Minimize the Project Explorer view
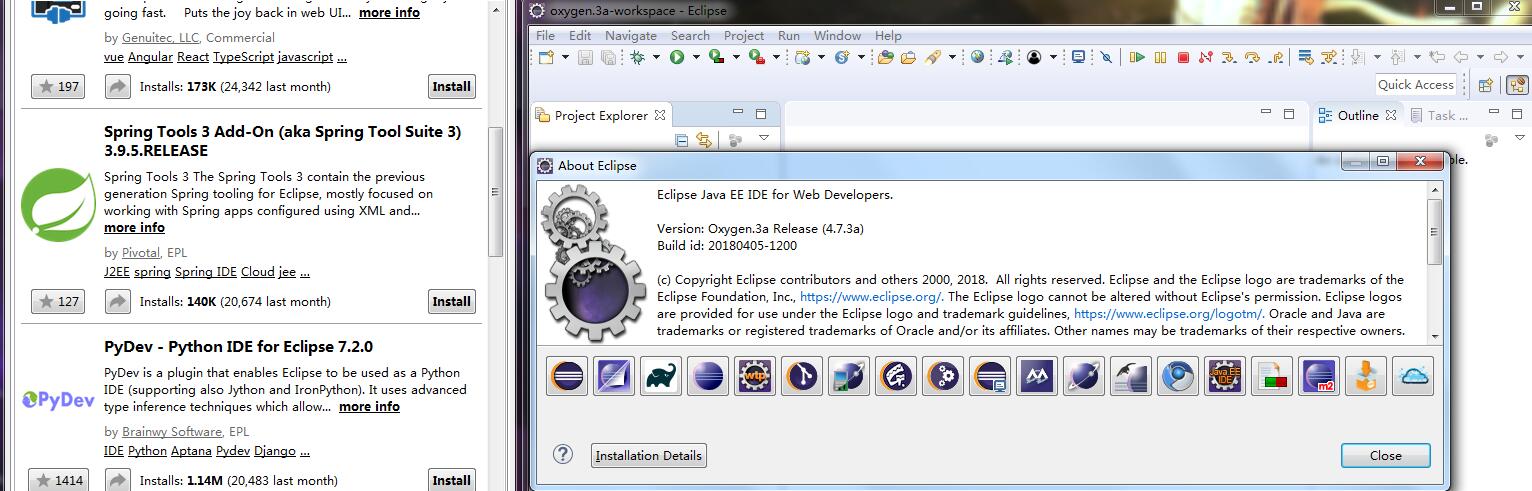This screenshot has height=491, width=1532. 738,112
